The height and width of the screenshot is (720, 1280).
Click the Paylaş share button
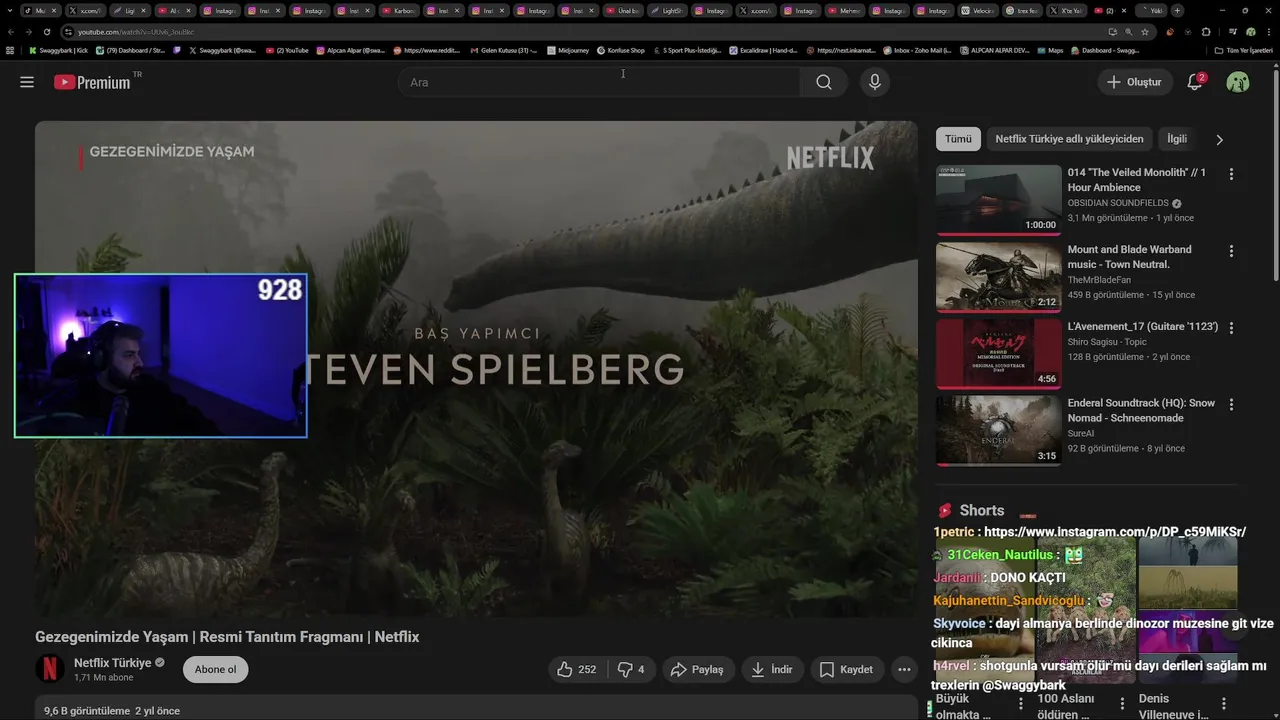[x=697, y=670]
